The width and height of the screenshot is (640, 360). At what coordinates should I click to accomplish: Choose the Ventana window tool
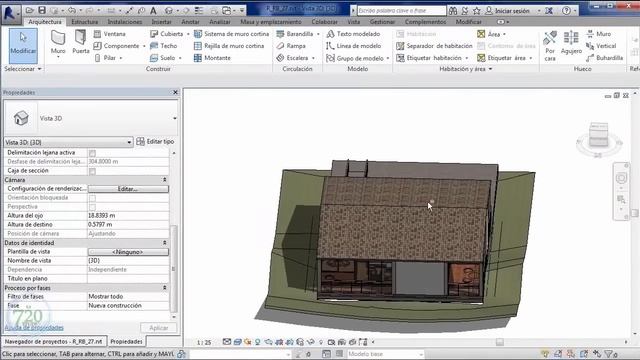(109, 34)
